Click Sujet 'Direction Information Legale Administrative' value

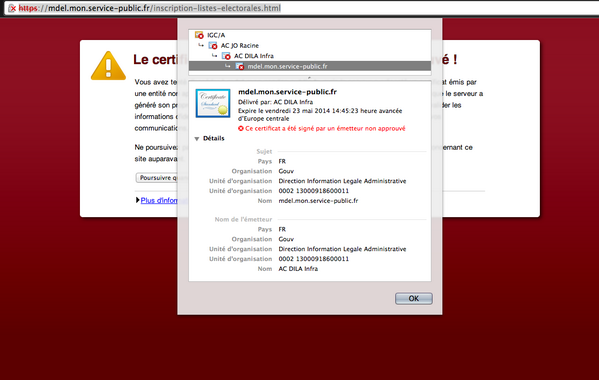[342, 181]
